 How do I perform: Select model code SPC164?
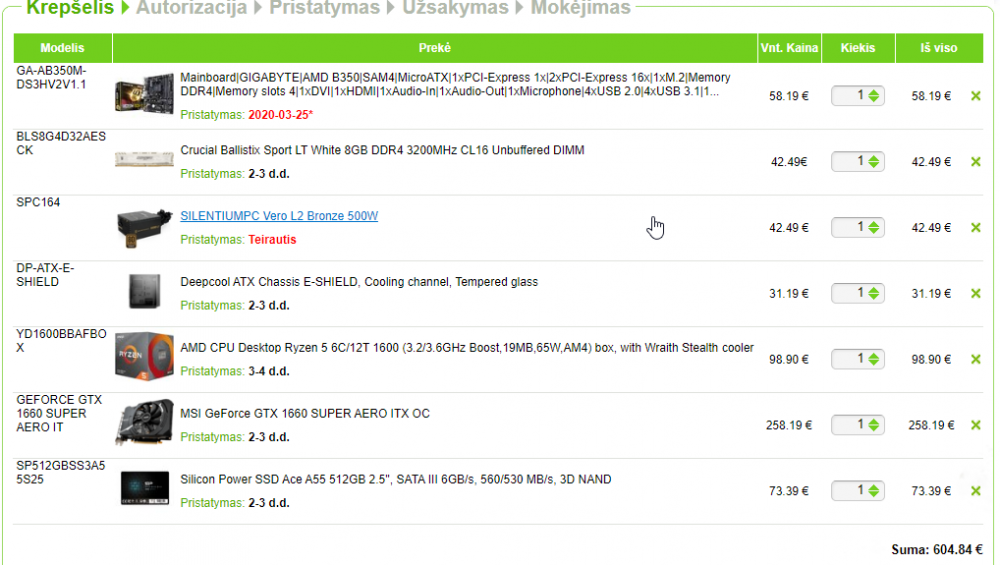coord(38,203)
